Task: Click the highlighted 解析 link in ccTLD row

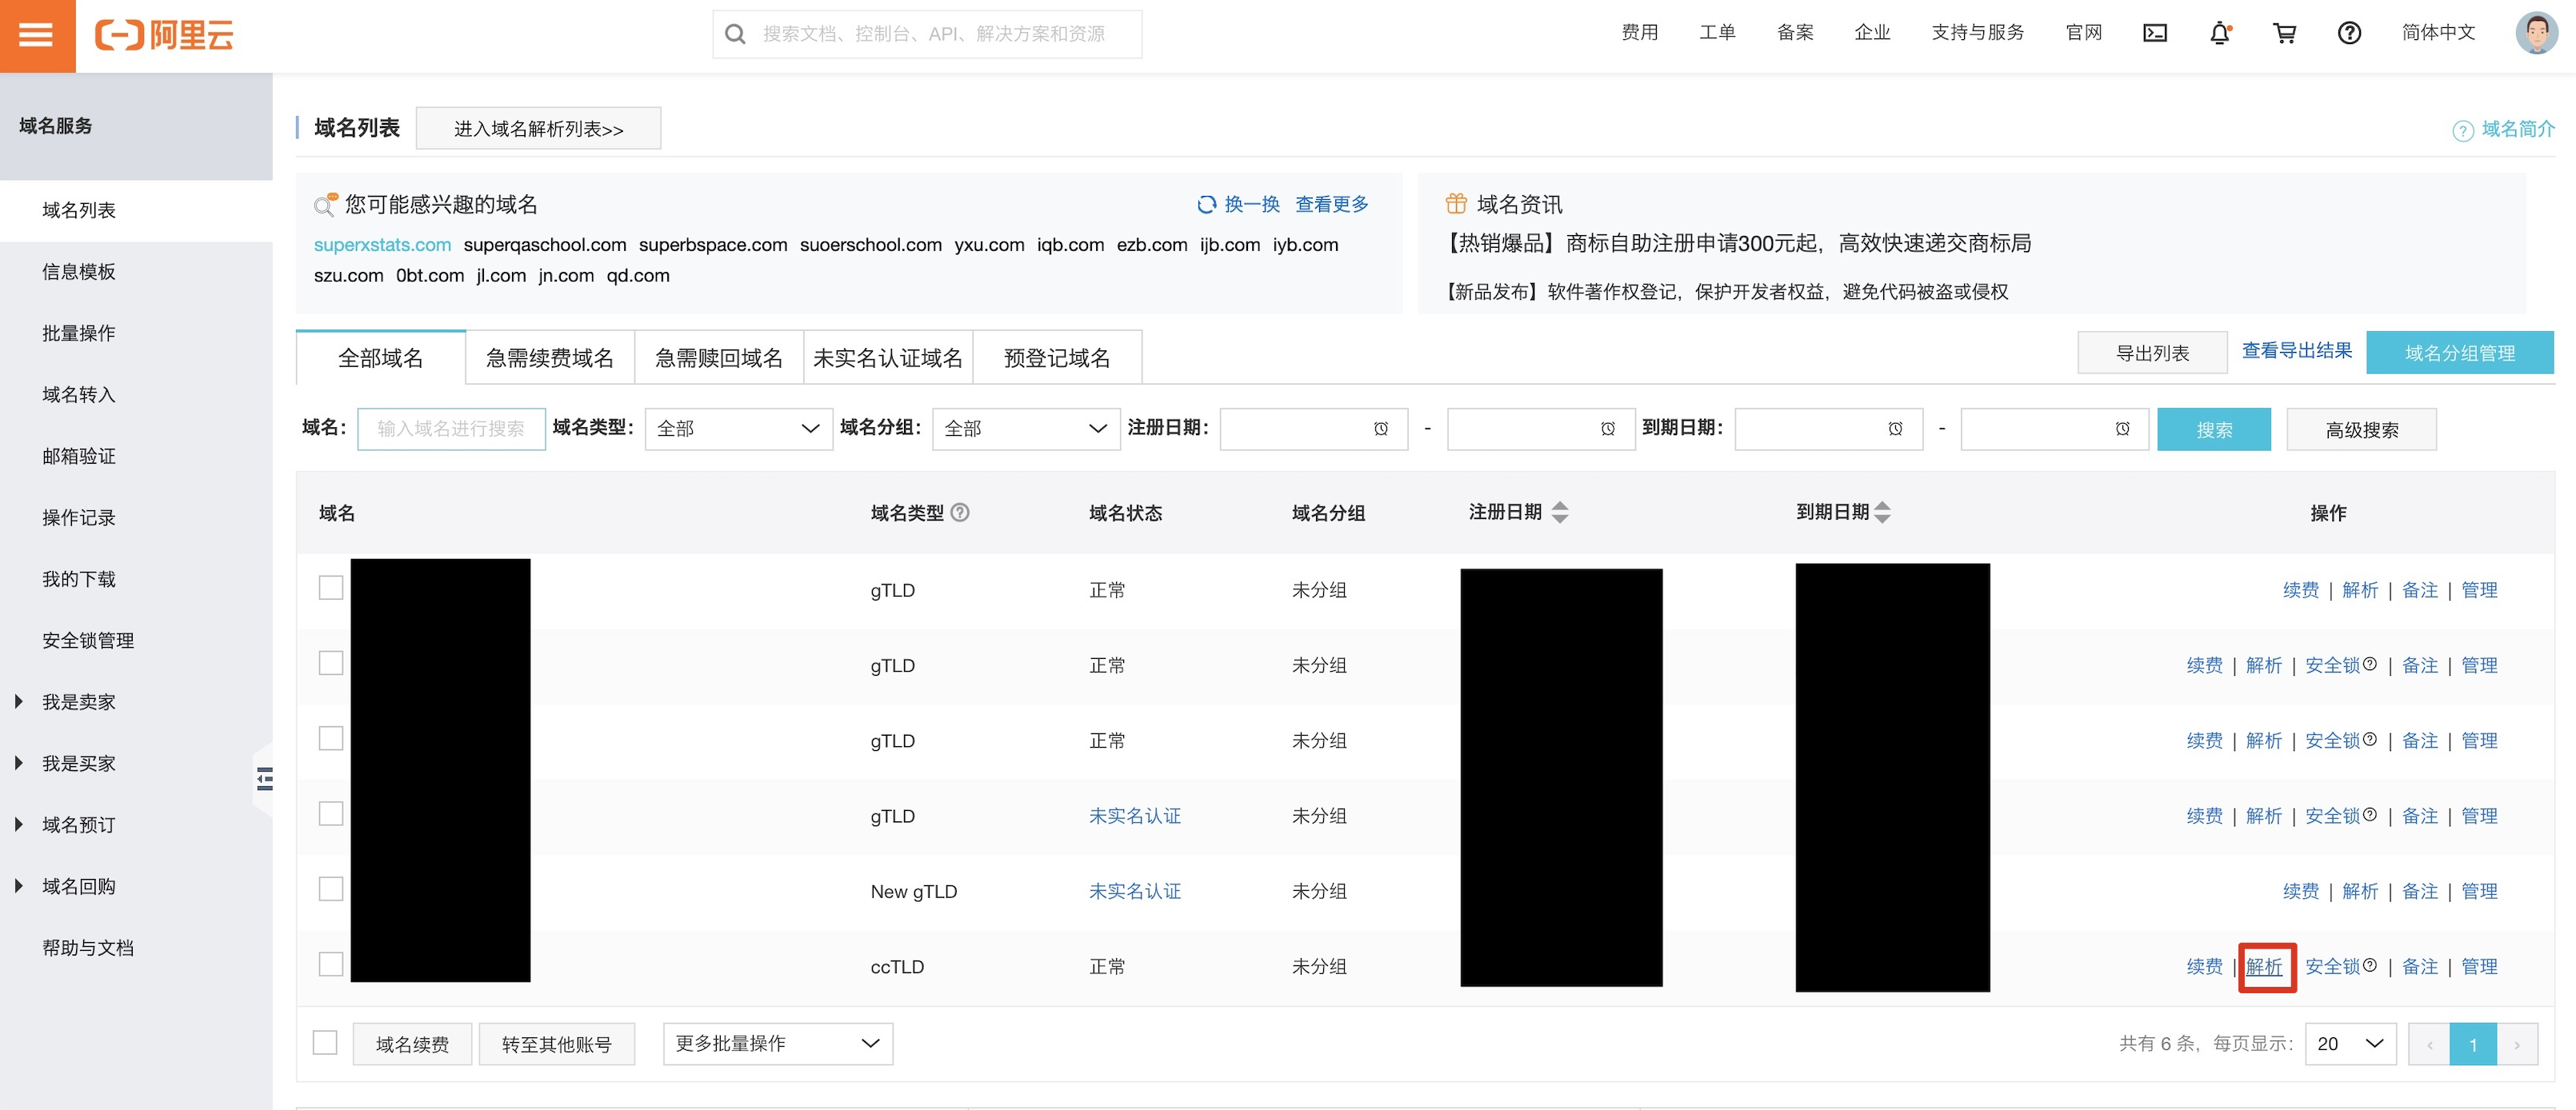Action: (x=2265, y=967)
